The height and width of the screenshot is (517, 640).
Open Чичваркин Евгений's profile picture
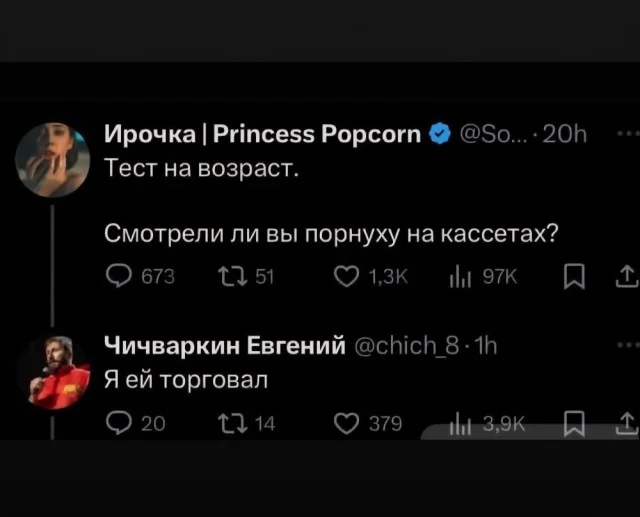tap(52, 372)
